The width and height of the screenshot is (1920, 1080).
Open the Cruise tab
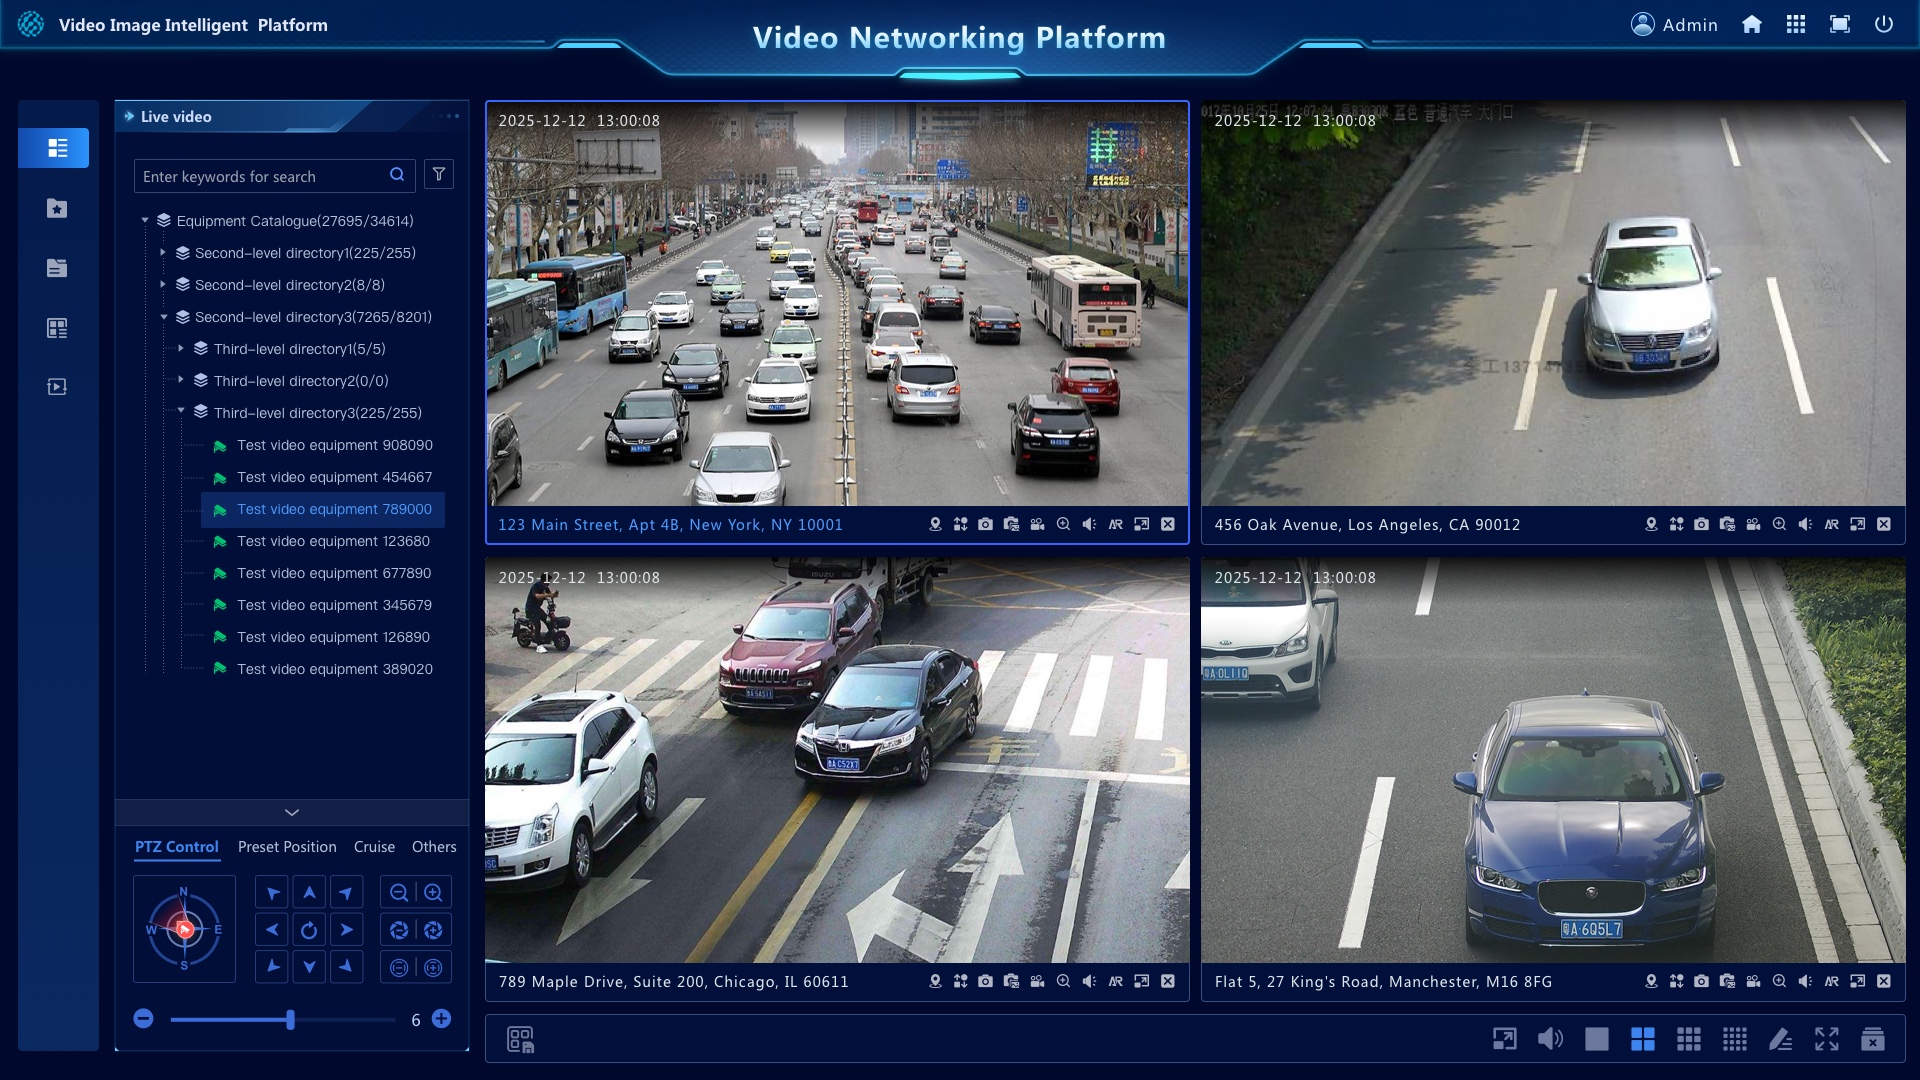click(x=374, y=847)
